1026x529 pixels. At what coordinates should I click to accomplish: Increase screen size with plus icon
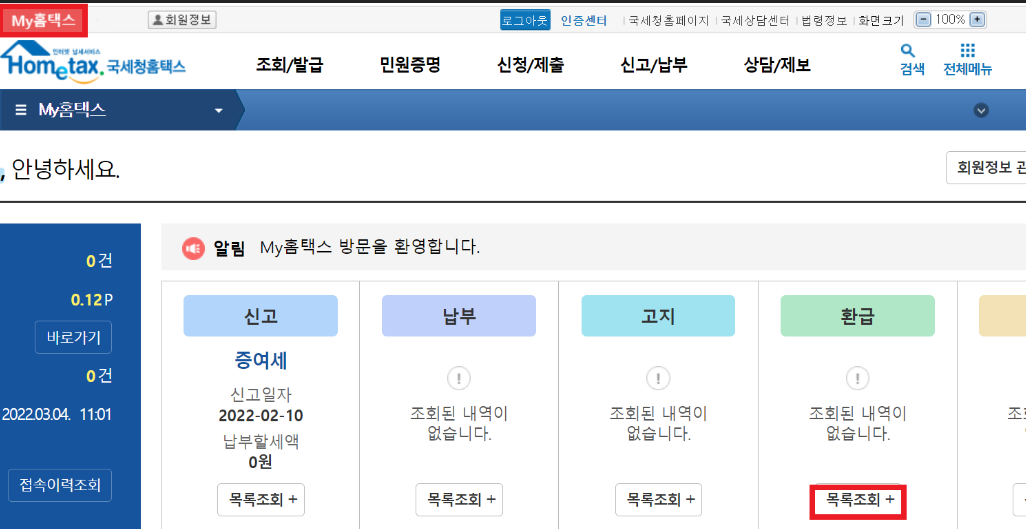977,20
